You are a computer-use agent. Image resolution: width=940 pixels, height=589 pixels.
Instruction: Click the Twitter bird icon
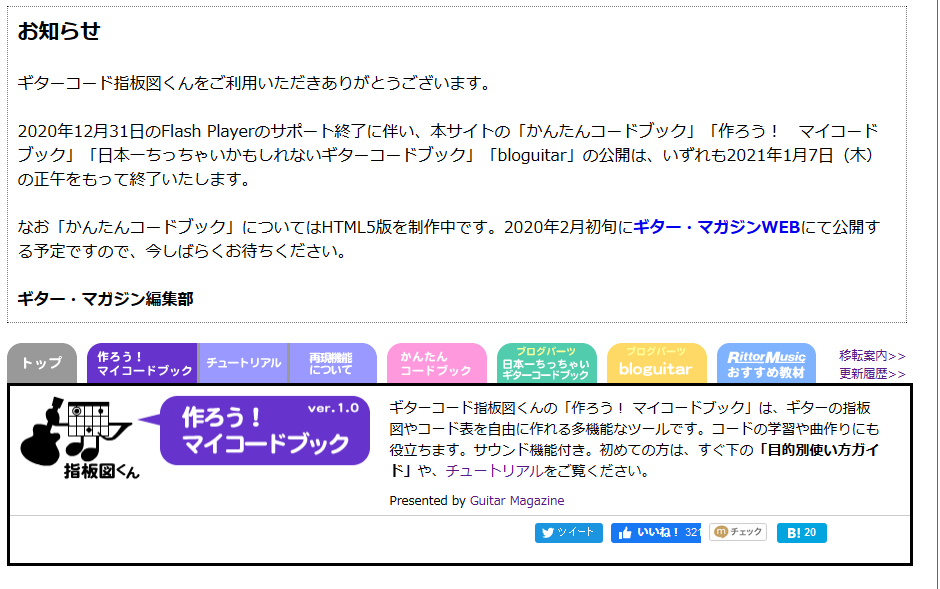click(x=547, y=533)
